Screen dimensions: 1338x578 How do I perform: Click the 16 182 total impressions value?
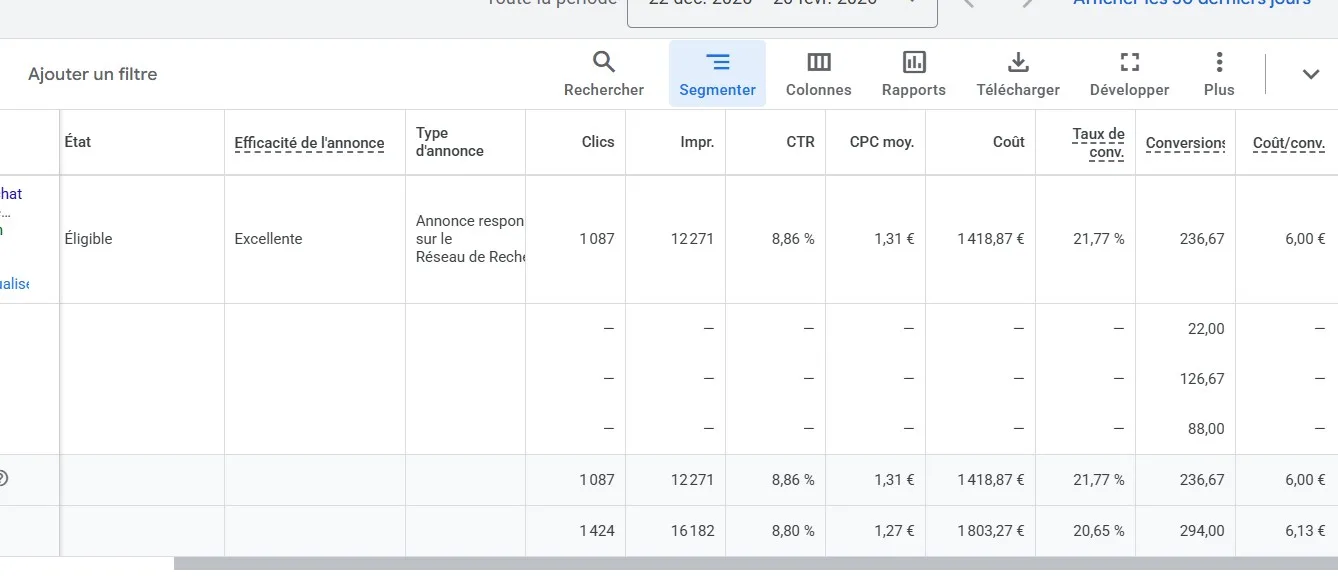coord(693,531)
